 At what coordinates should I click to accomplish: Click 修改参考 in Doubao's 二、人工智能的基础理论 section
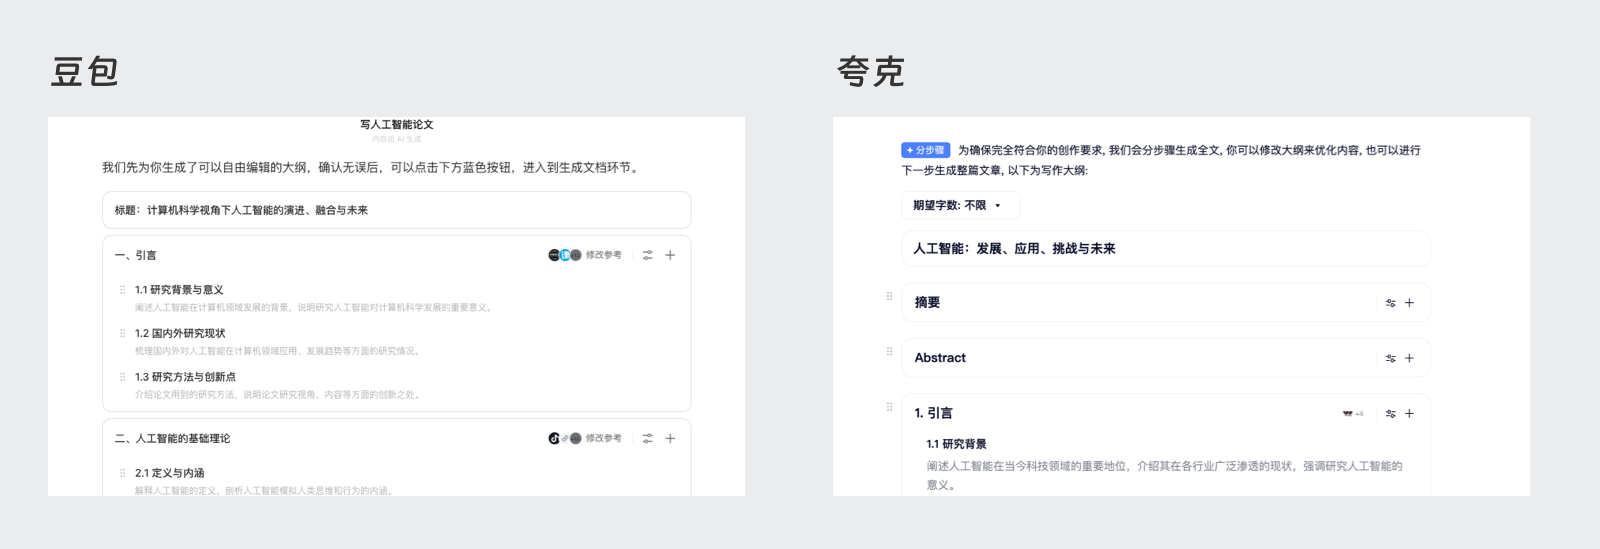pyautogui.click(x=603, y=438)
